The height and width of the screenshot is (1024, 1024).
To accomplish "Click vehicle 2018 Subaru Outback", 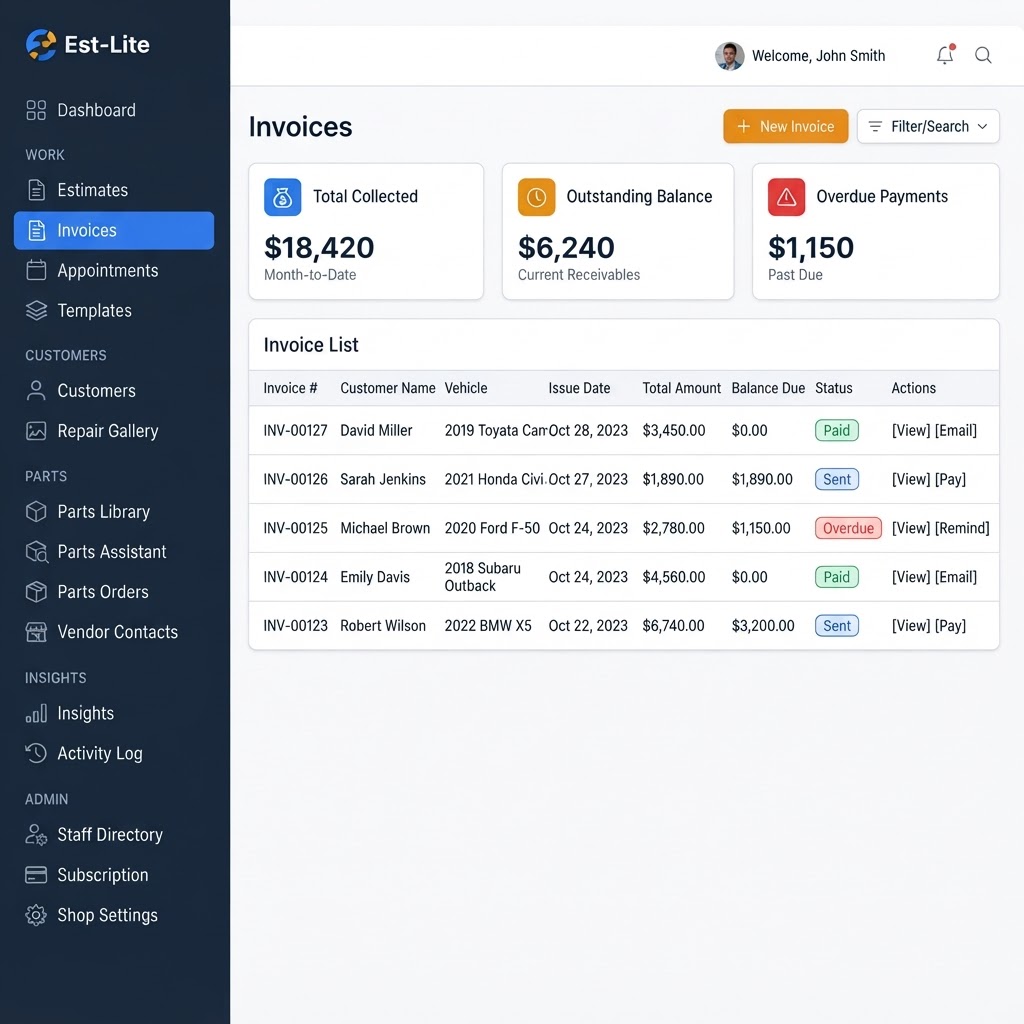I will [x=483, y=577].
